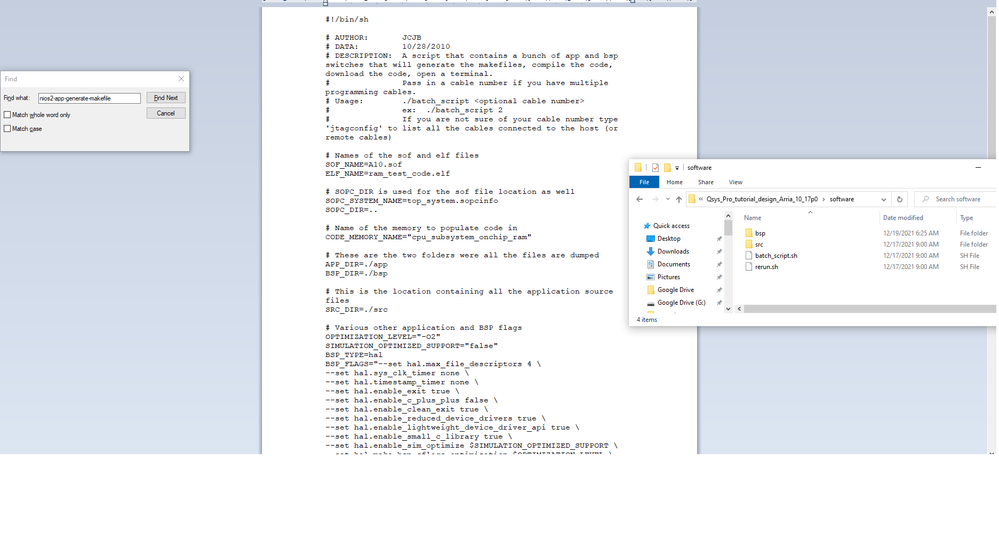999x537 pixels.
Task: Click the pin icon beside Google Drive (G:)
Action: (719, 303)
